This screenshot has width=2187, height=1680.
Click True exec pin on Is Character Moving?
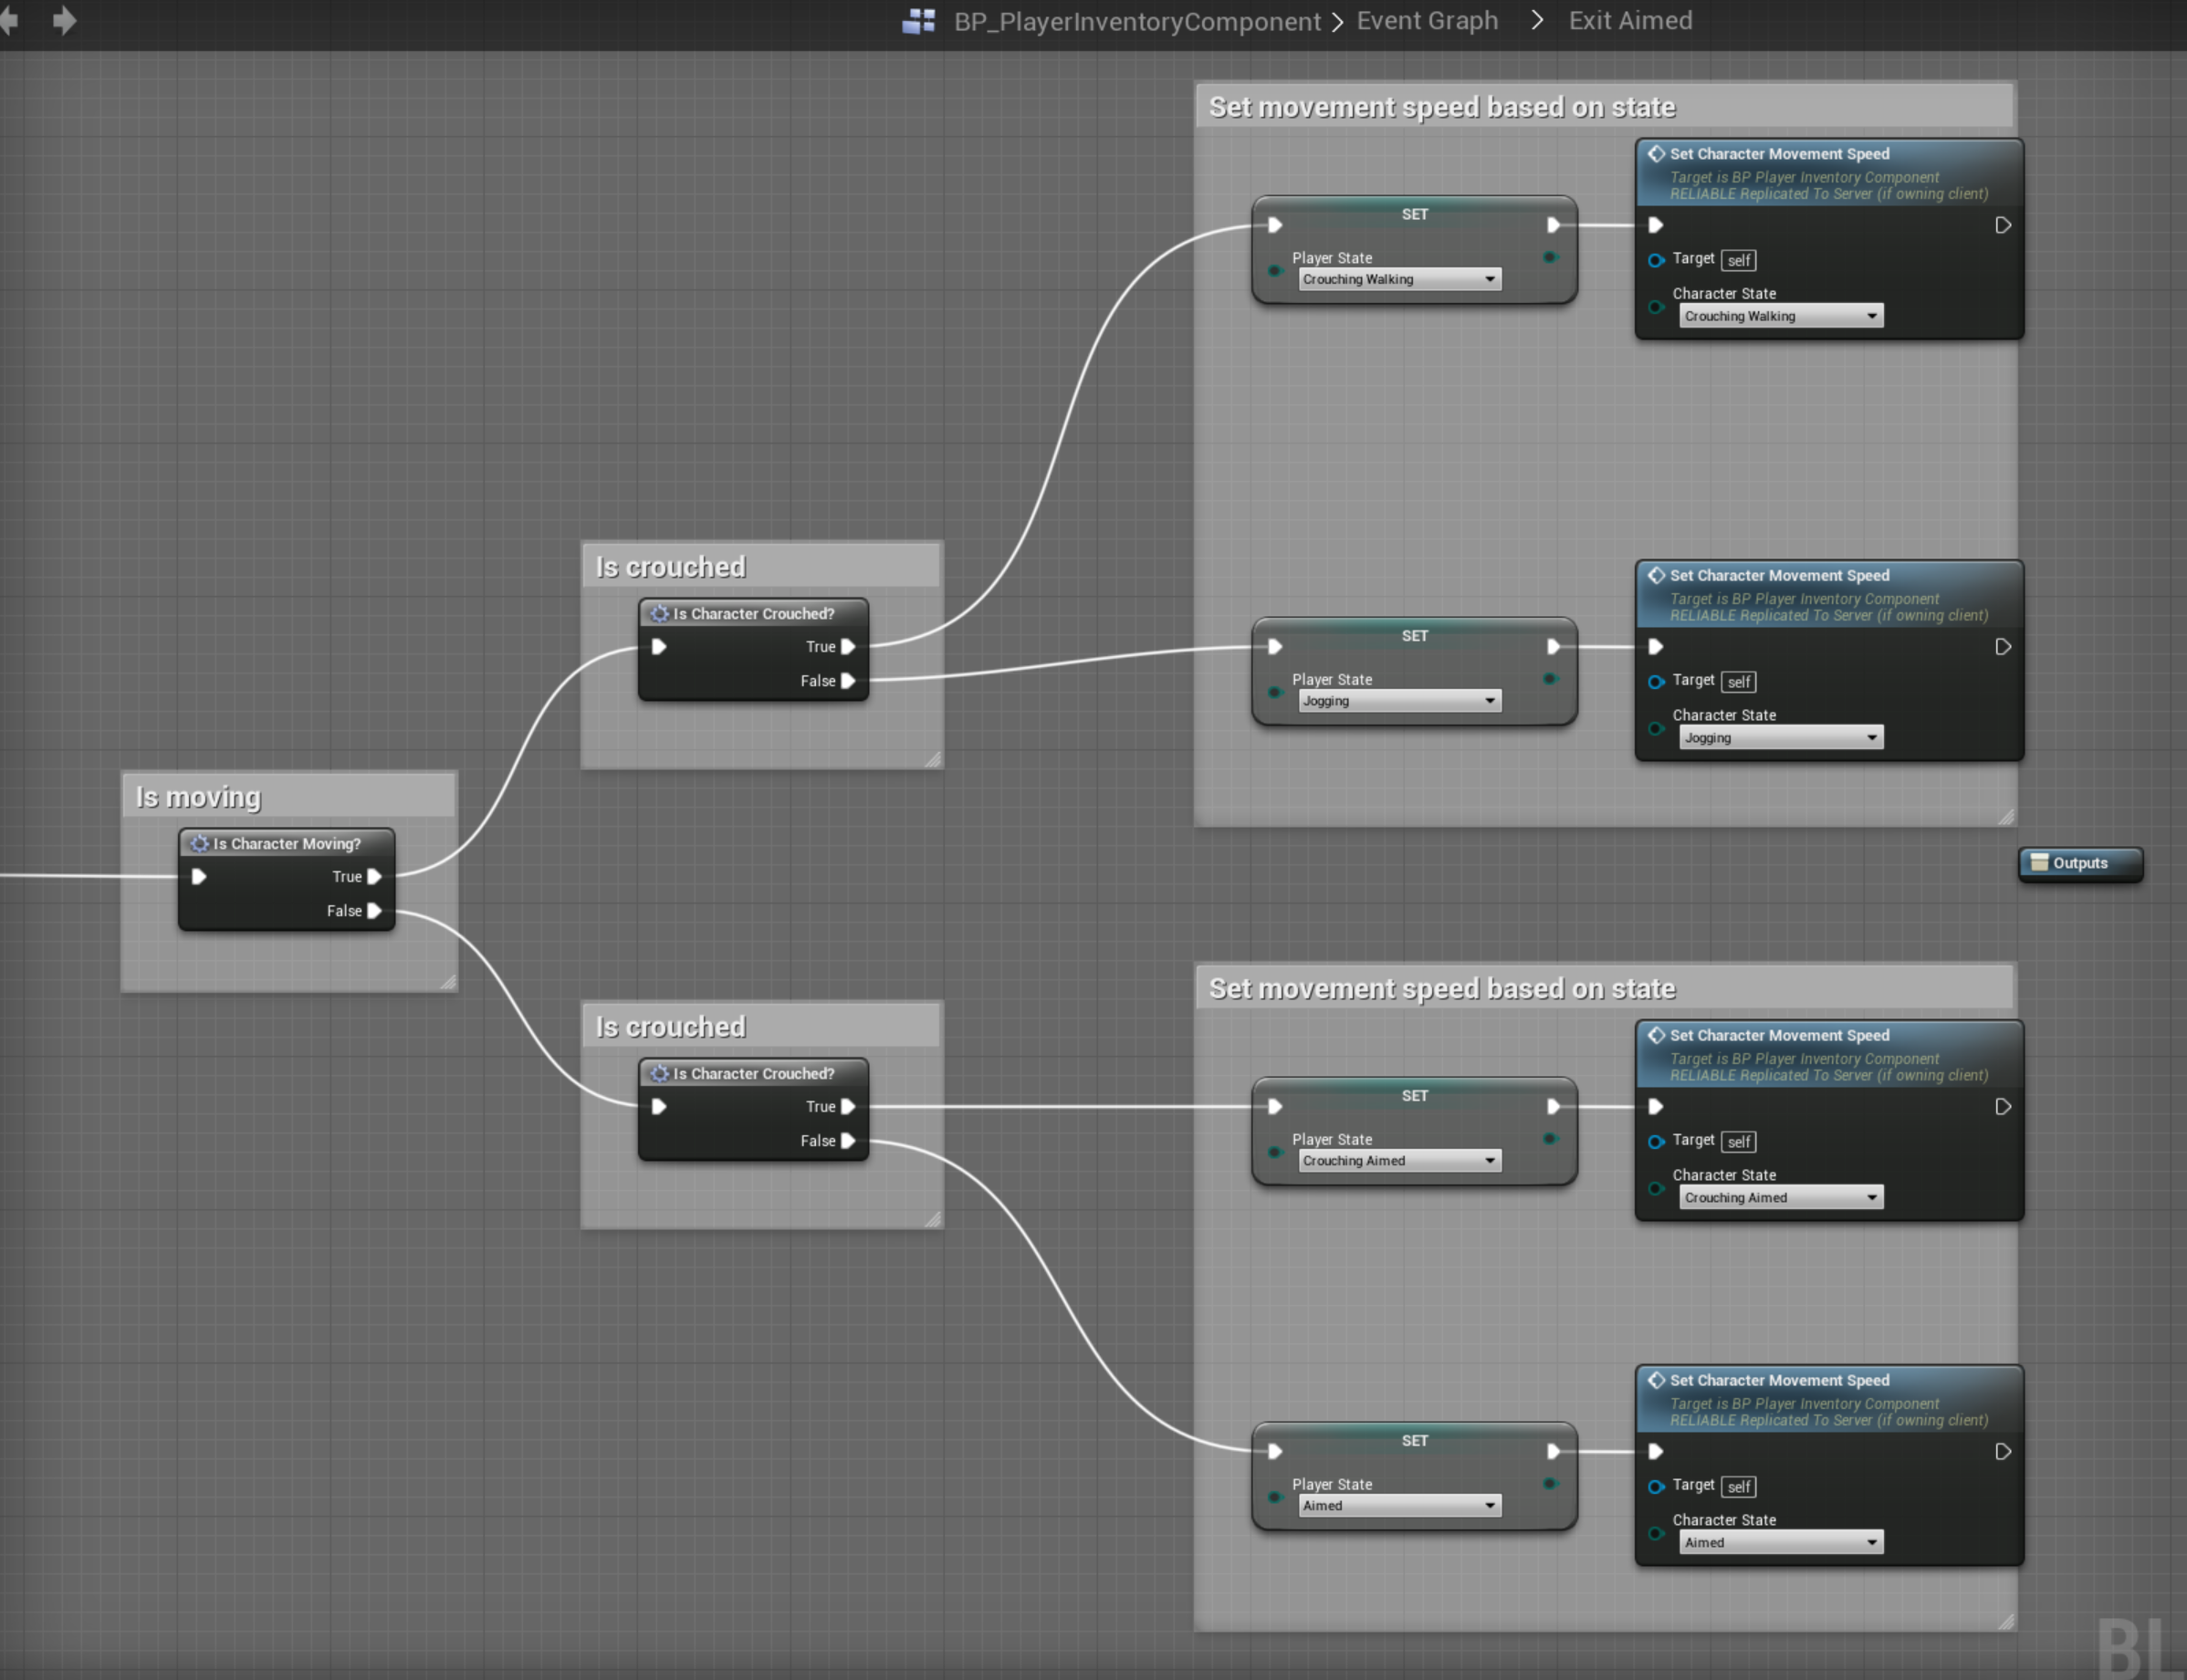coord(374,877)
